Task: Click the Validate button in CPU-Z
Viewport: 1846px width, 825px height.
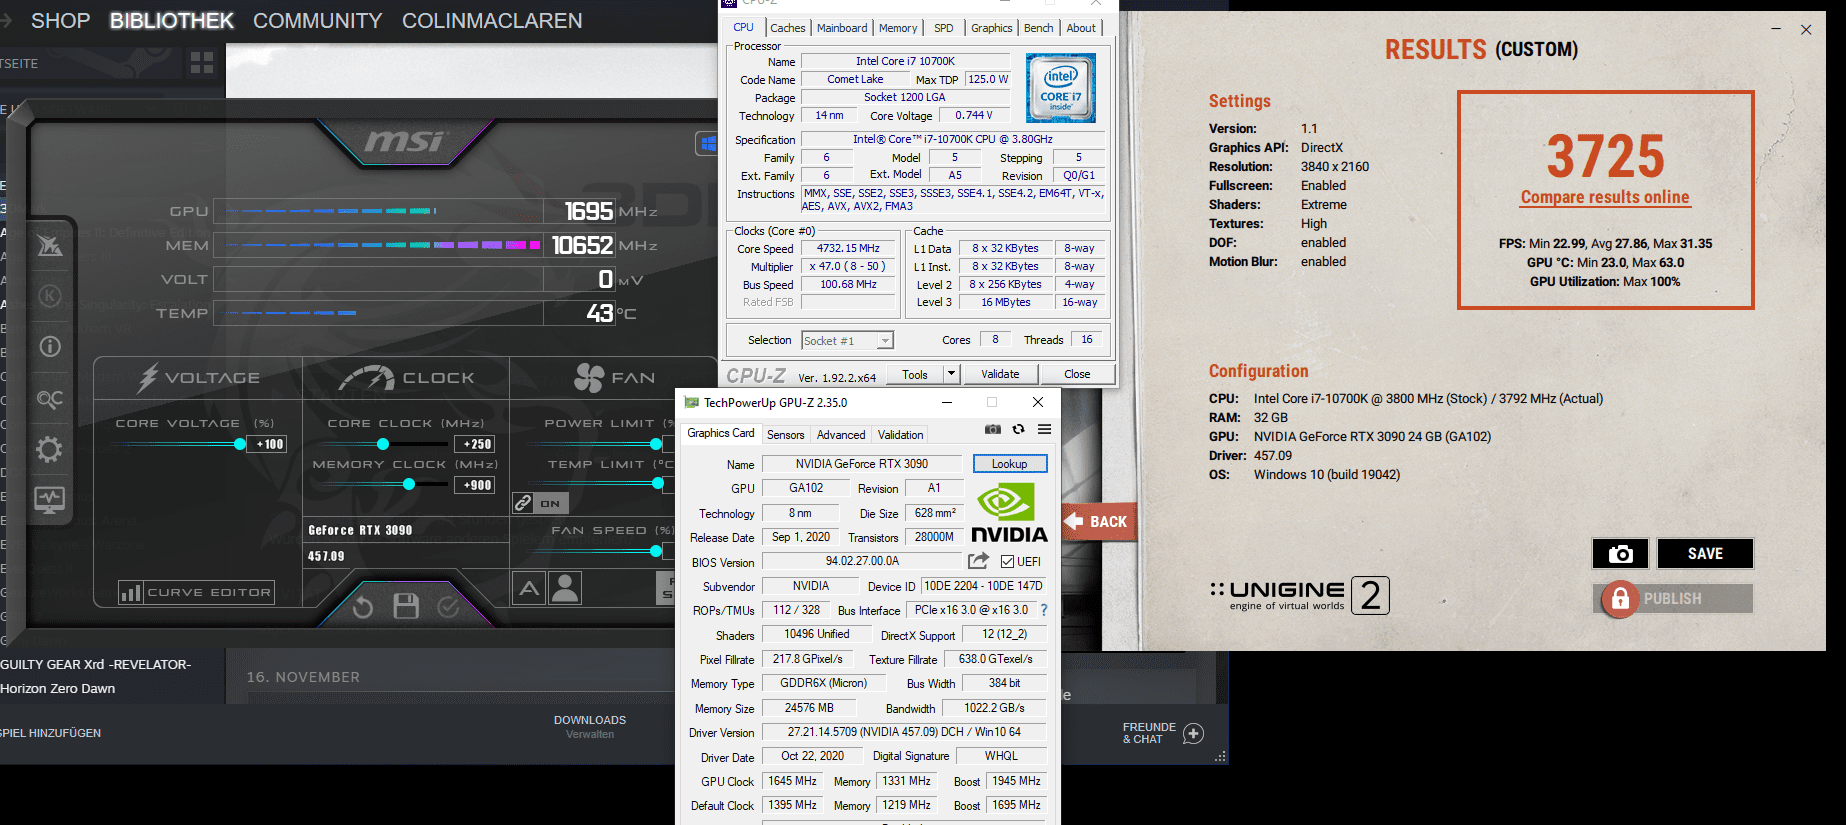Action: click(1000, 374)
